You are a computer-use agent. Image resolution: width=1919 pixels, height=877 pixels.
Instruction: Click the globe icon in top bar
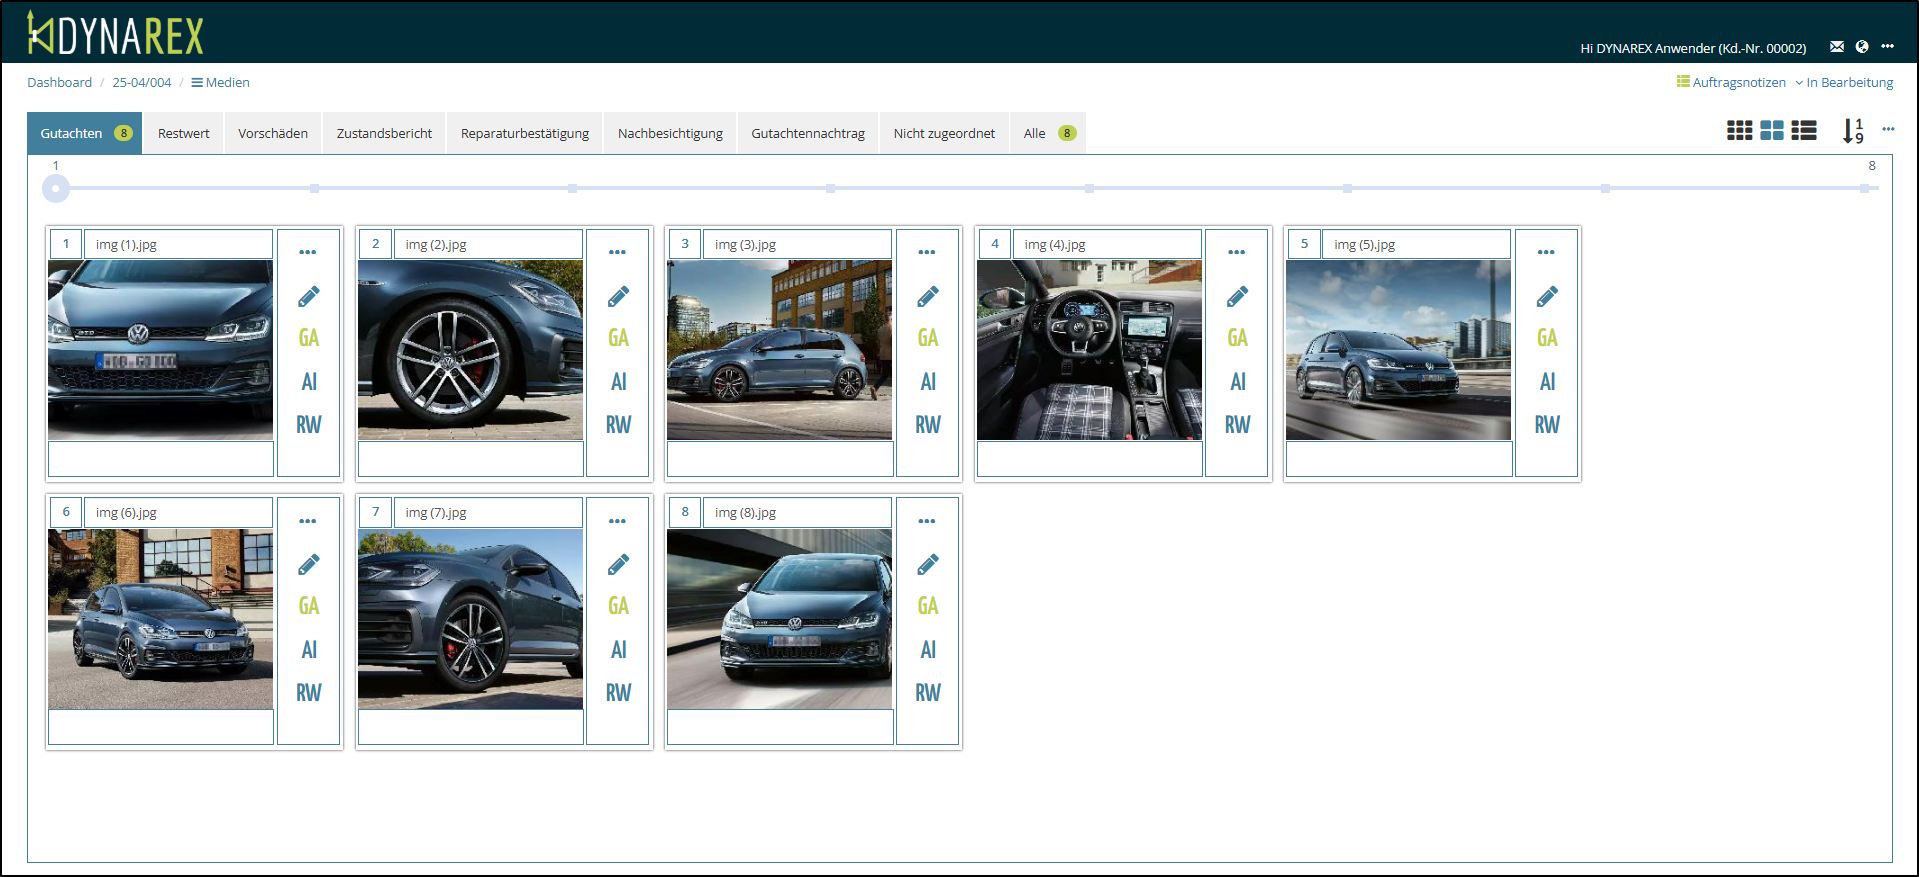click(1861, 47)
